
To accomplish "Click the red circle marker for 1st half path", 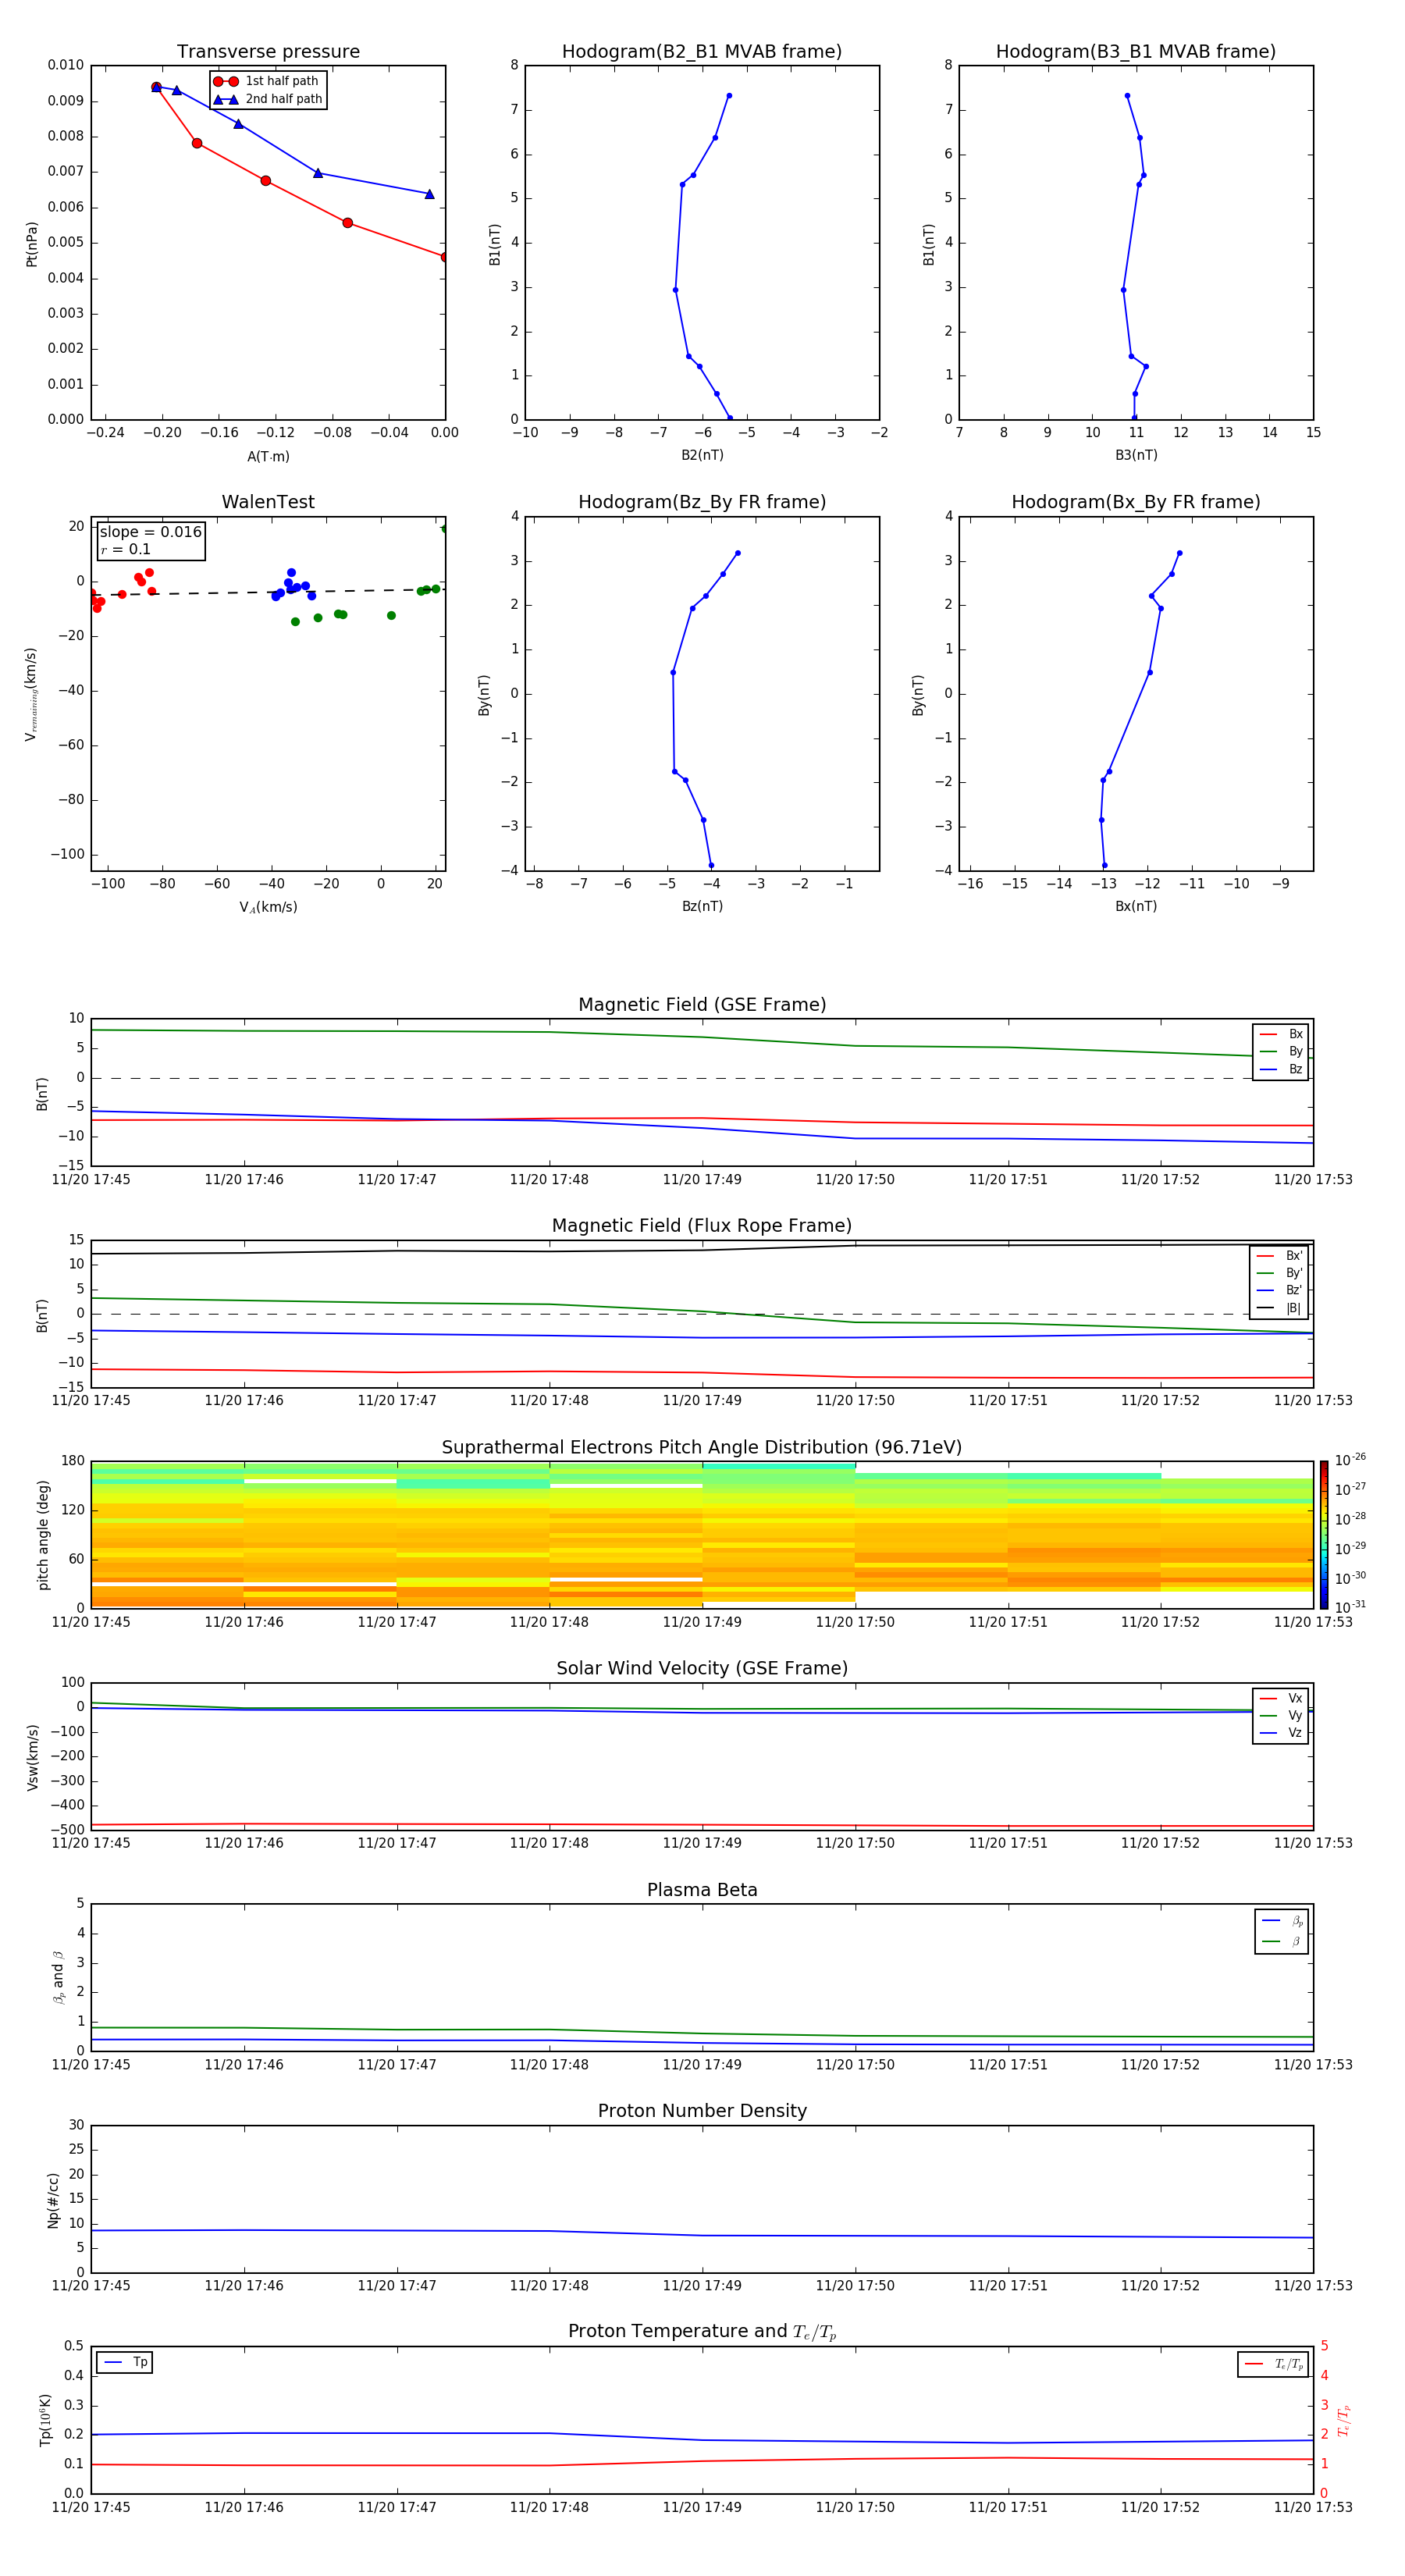I will click(226, 81).
